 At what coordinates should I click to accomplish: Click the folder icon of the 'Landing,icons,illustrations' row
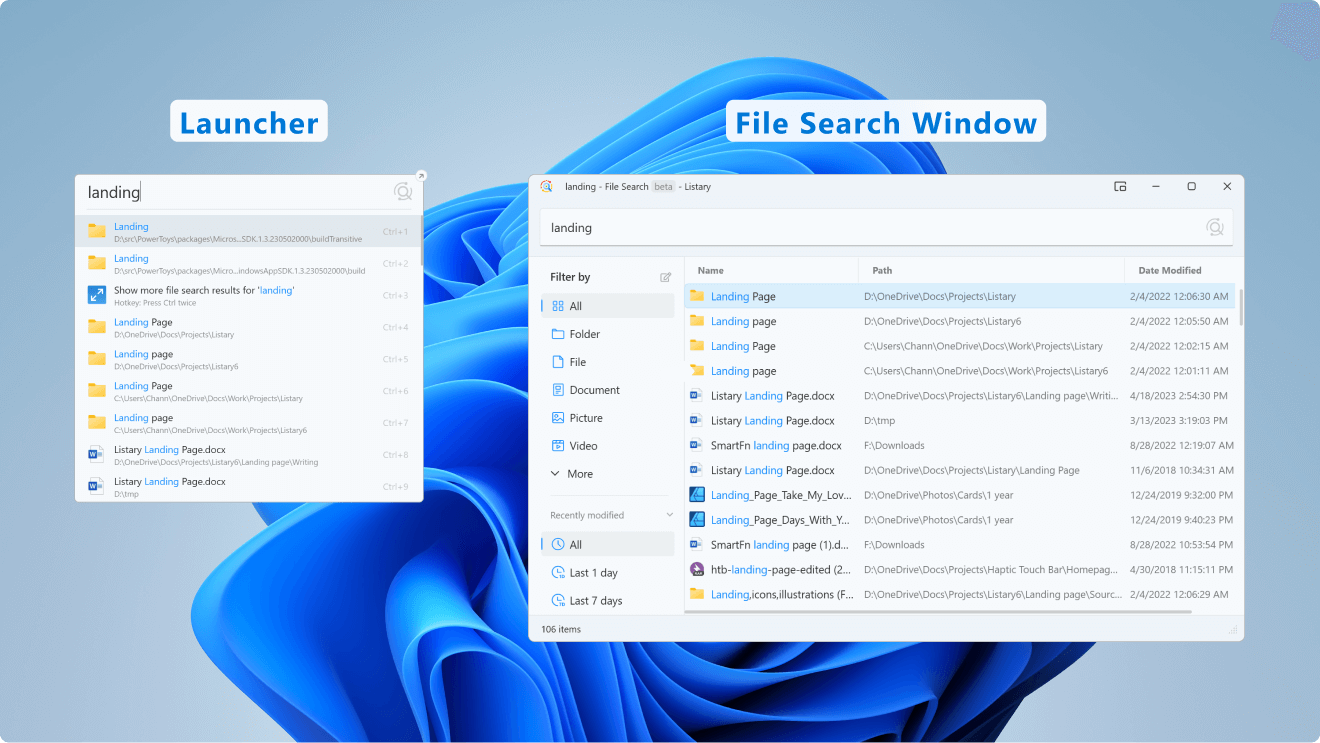point(697,594)
